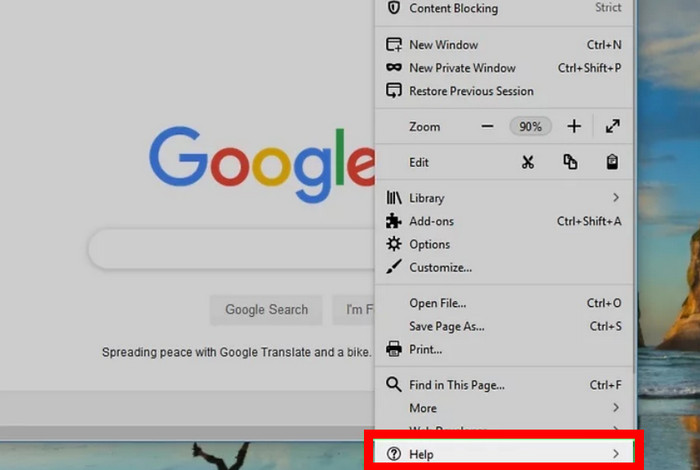Image resolution: width=700 pixels, height=470 pixels.
Task: Click the Paste clipboard icon
Action: 612,162
